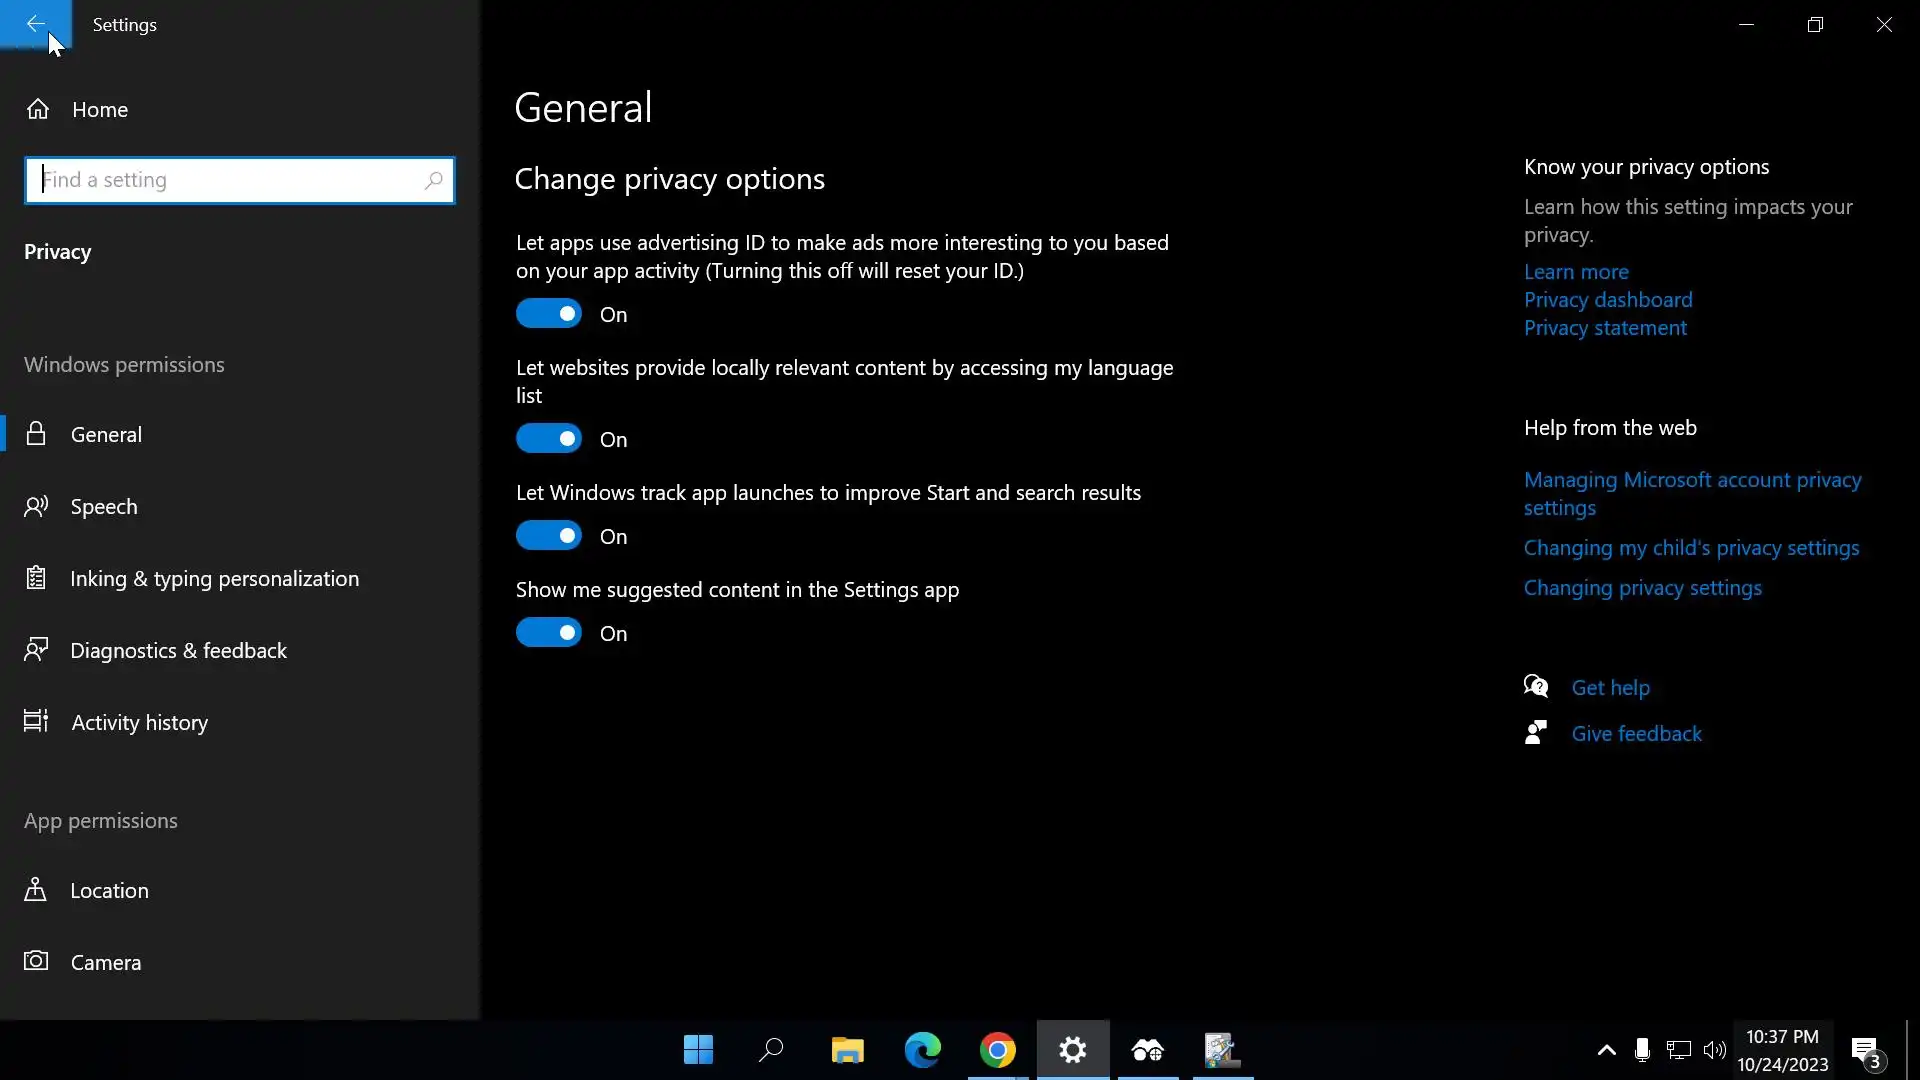Toggle off Windows app launch tracking
The image size is (1920, 1080).
548,536
